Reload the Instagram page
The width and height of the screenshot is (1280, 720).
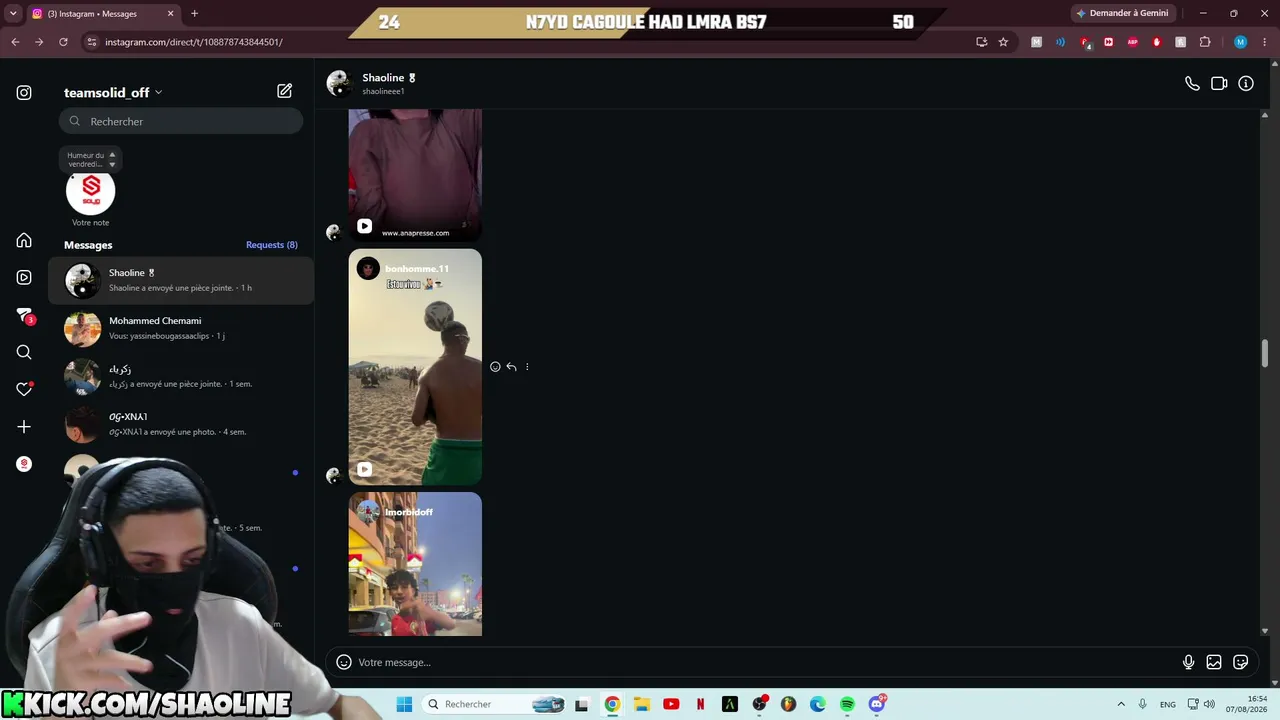coord(63,42)
